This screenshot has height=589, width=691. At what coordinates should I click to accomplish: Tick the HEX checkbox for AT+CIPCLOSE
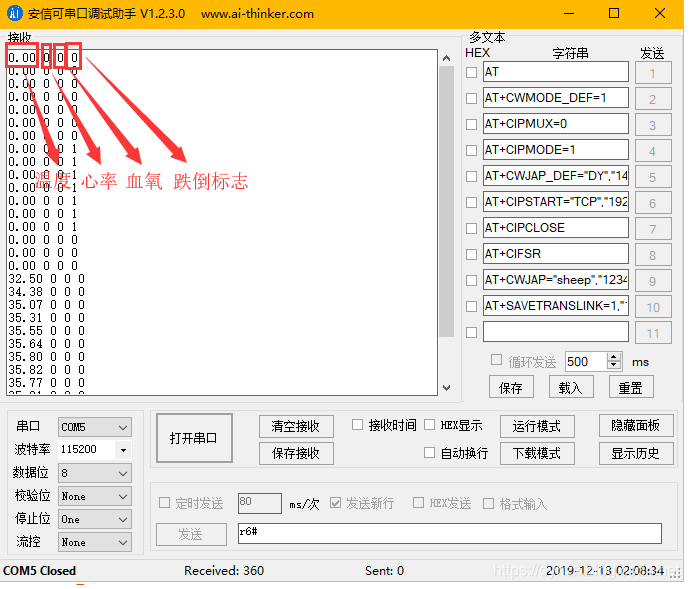coord(472,228)
